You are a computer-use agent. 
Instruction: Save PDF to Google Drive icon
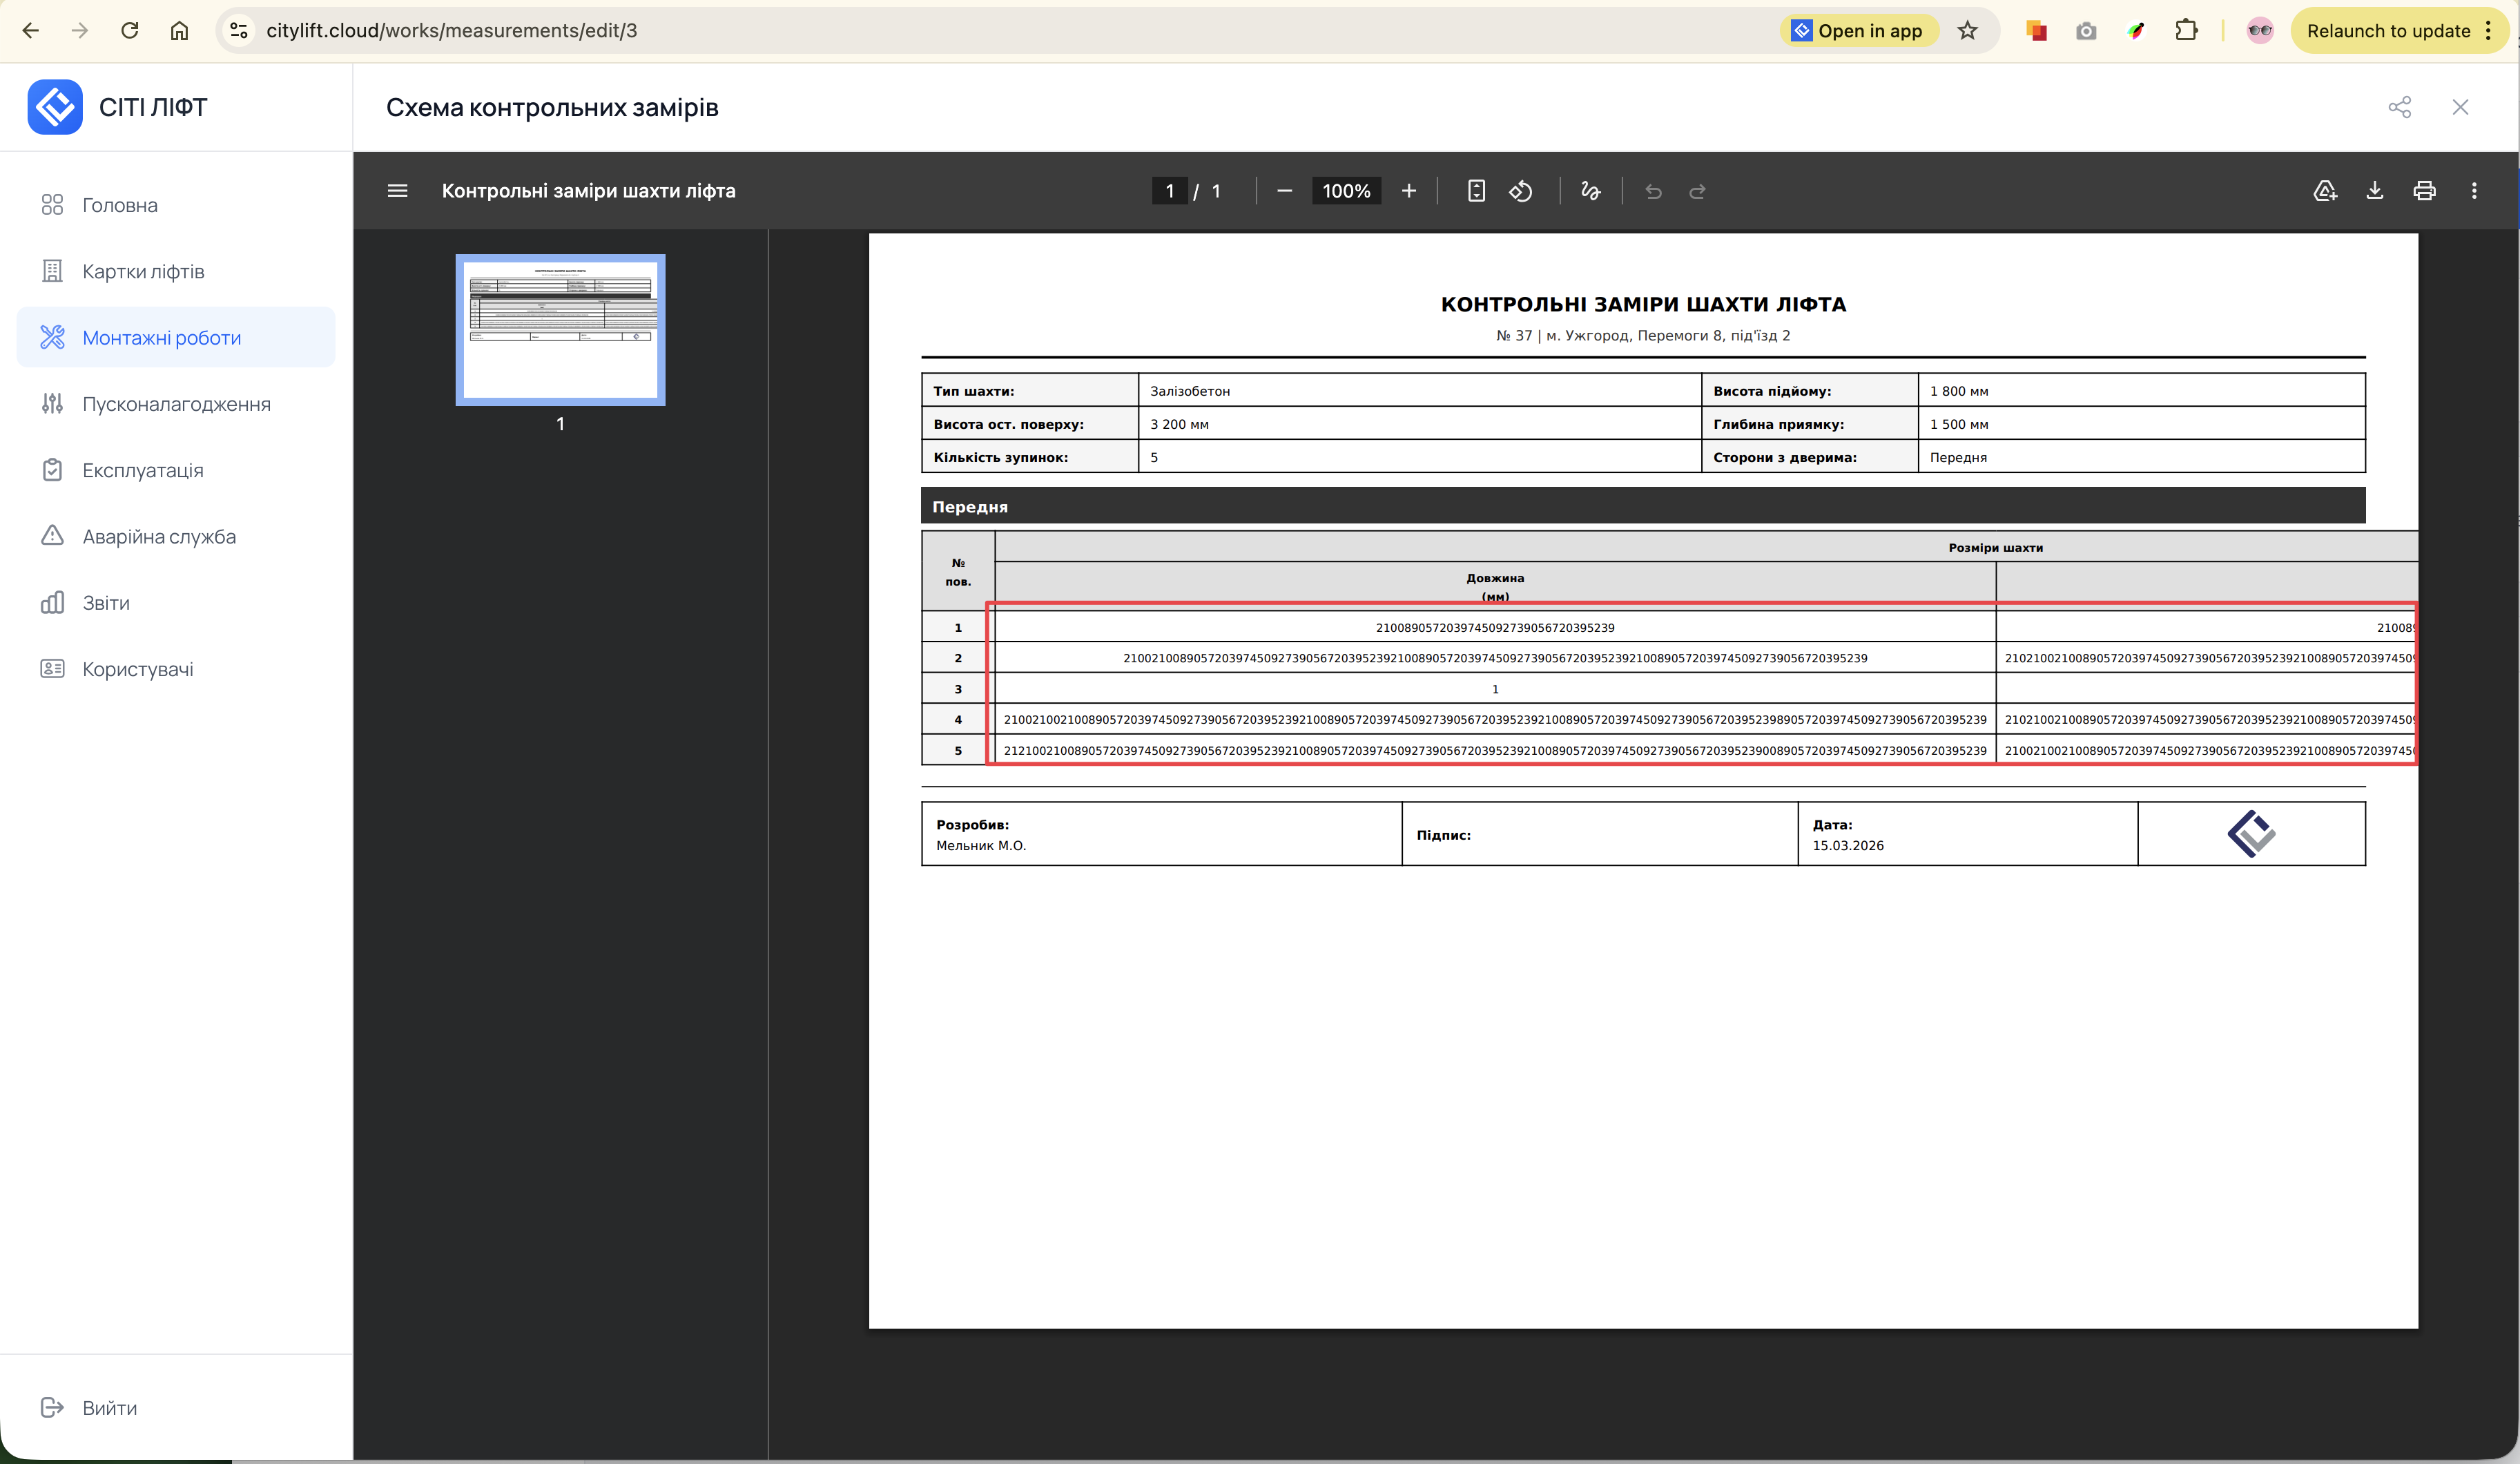pyautogui.click(x=2325, y=191)
